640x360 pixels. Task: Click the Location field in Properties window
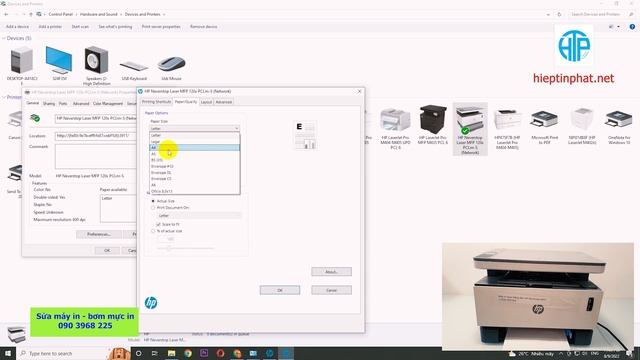tap(96, 136)
